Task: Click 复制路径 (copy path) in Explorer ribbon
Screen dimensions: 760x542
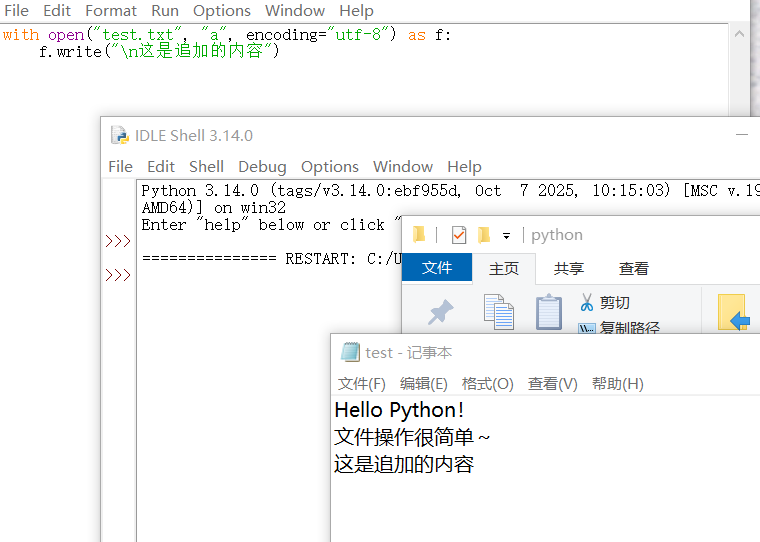Action: [x=619, y=327]
